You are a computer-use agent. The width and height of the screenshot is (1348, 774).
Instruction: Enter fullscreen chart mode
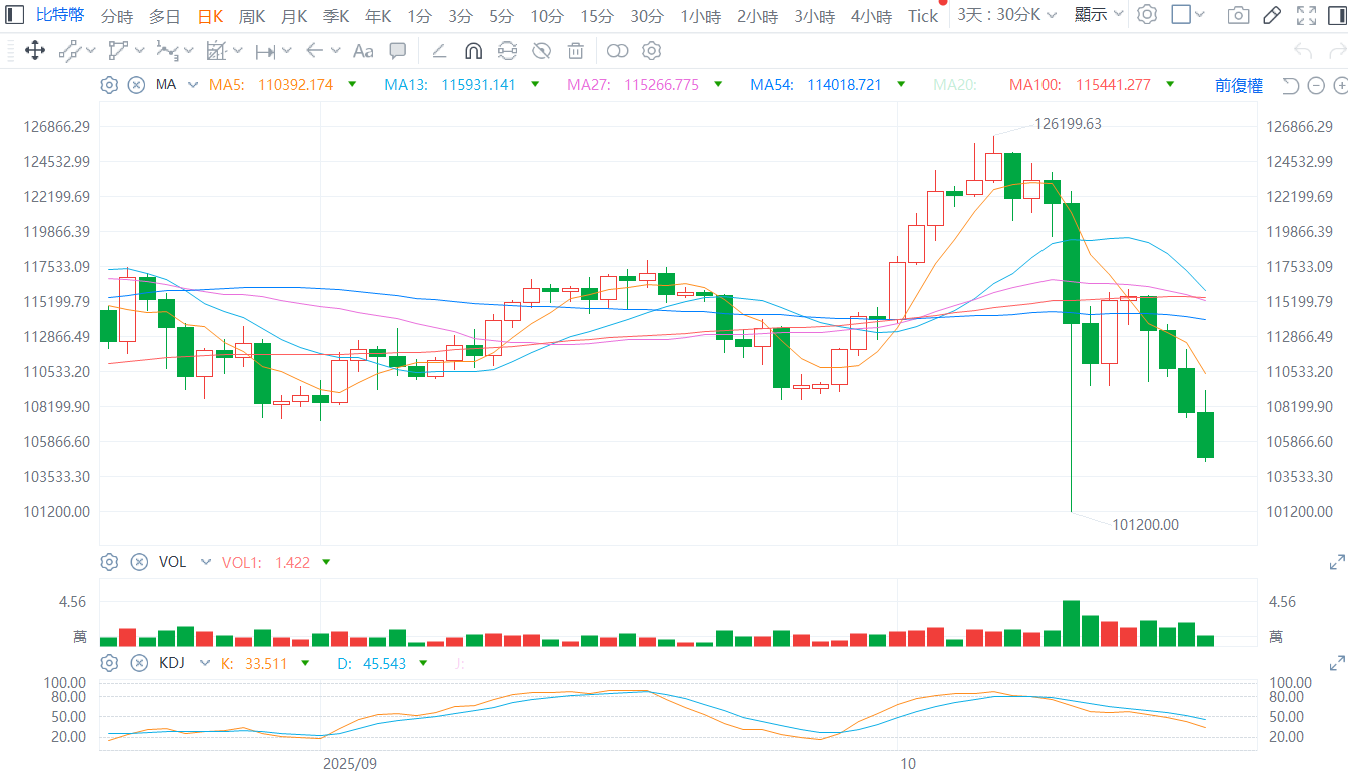pyautogui.click(x=1305, y=15)
